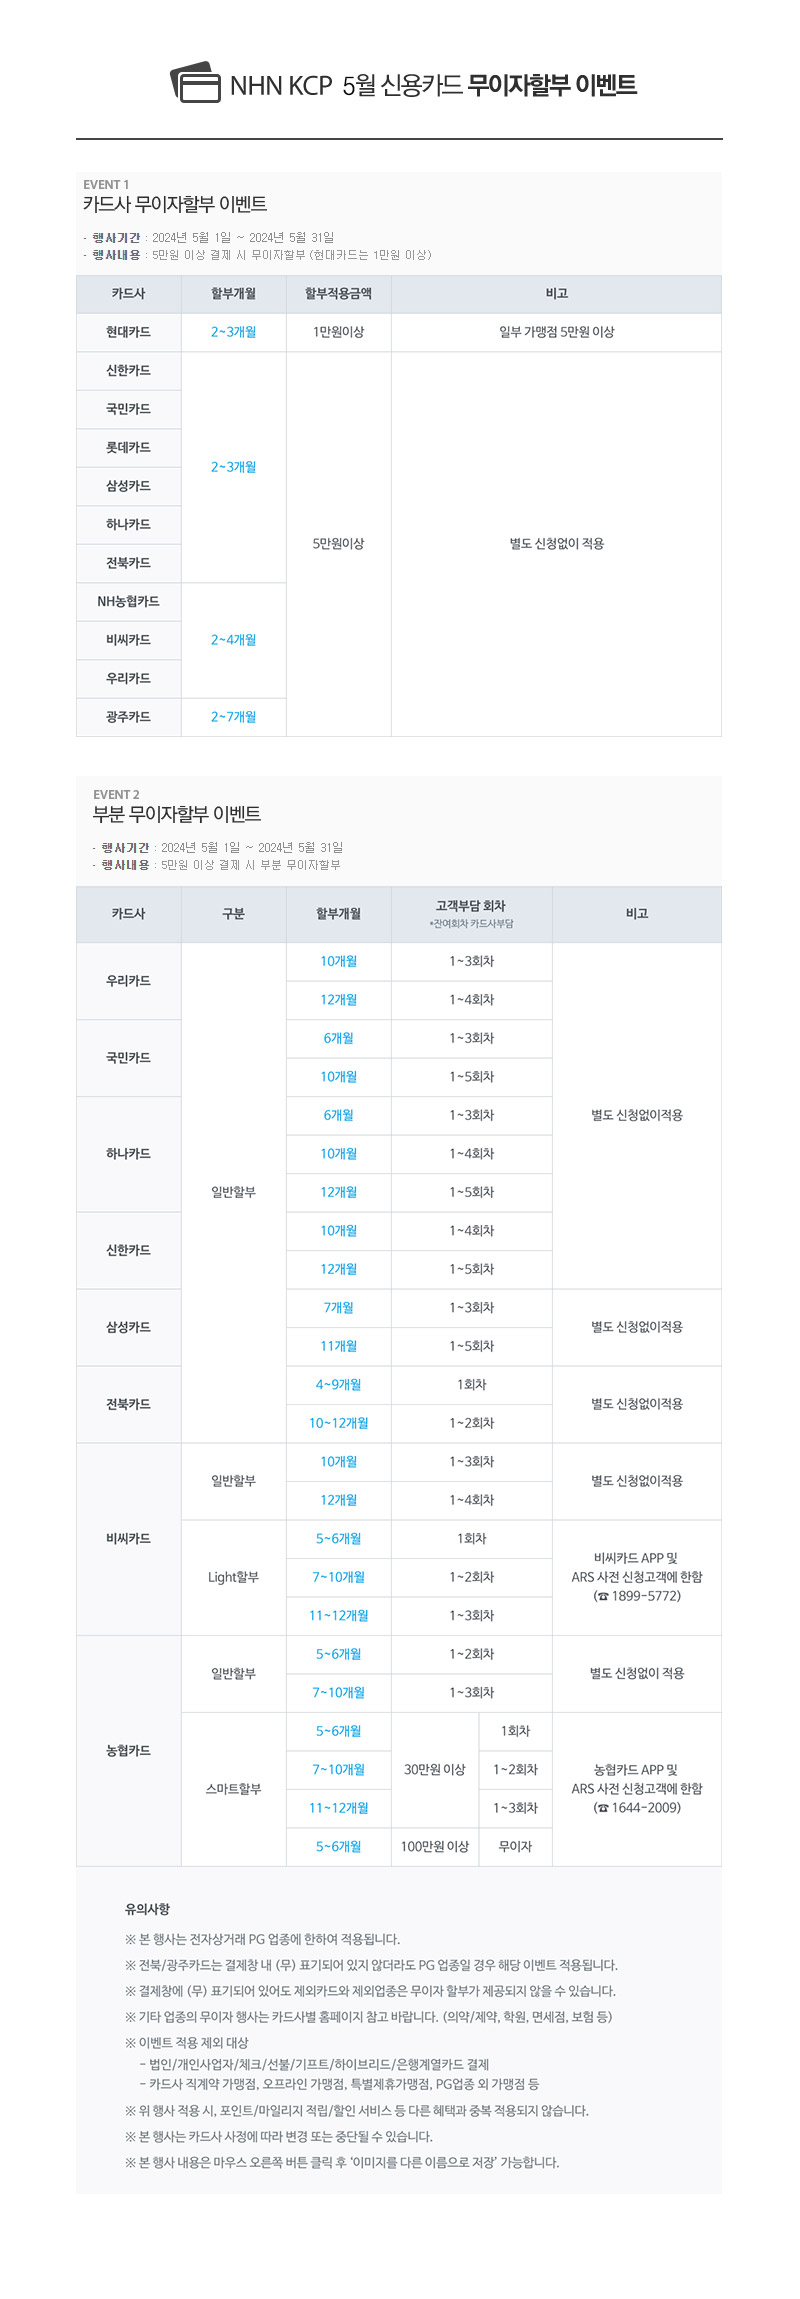Click the 카드사 무이자할부 이벤트 heading

[x=174, y=204]
